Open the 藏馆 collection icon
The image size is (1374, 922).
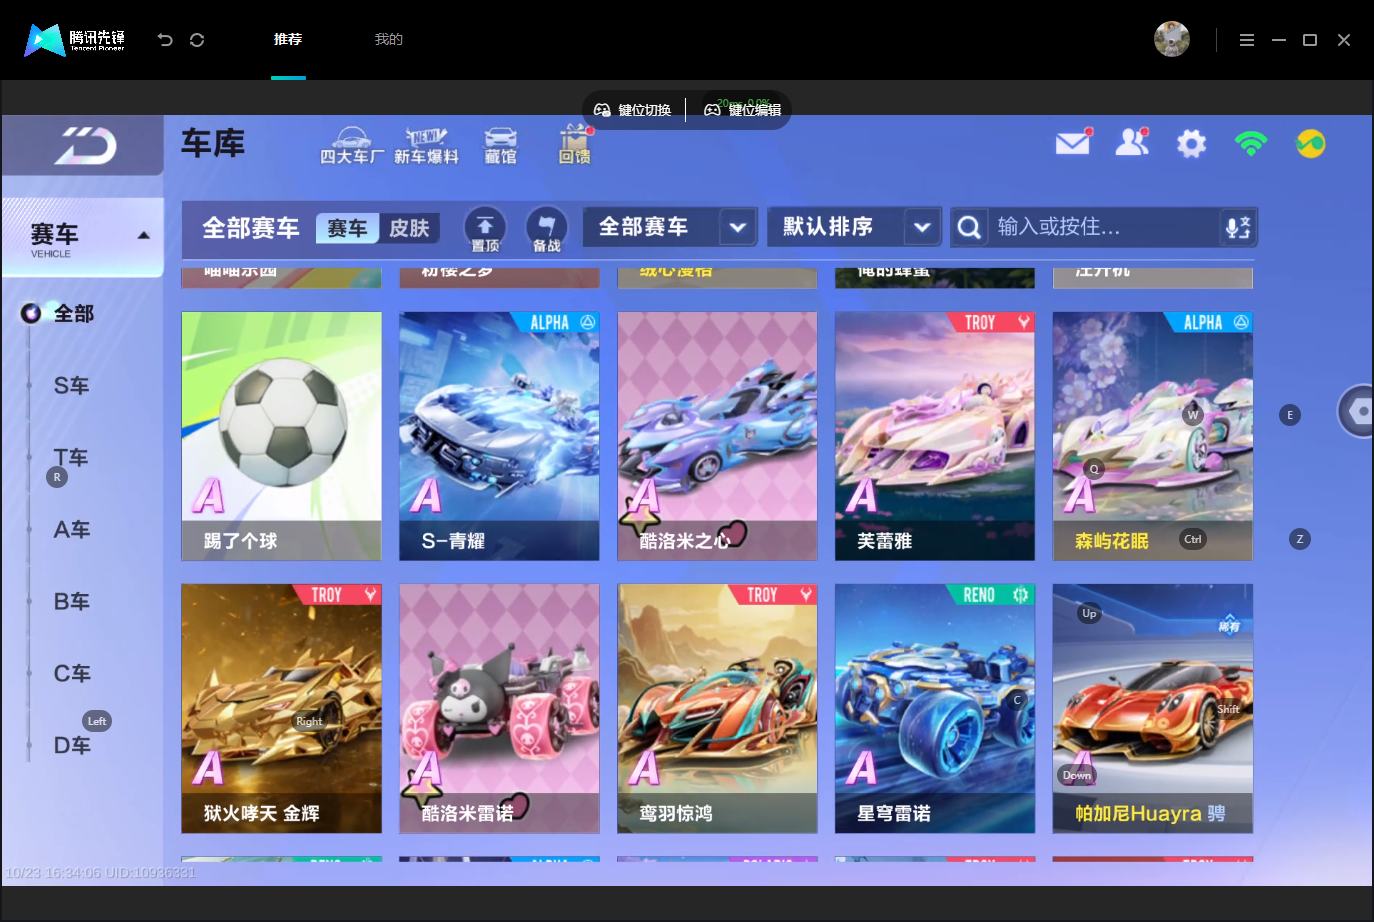point(500,146)
